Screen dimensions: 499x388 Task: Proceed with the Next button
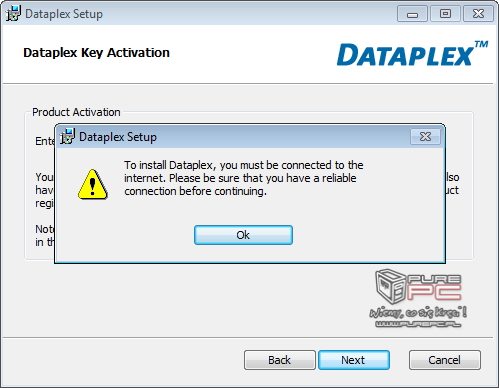tap(354, 360)
